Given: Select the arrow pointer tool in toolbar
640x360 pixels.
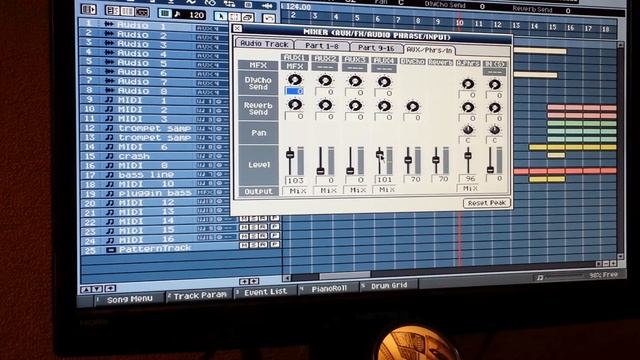Looking at the screenshot, I should point(220,16).
